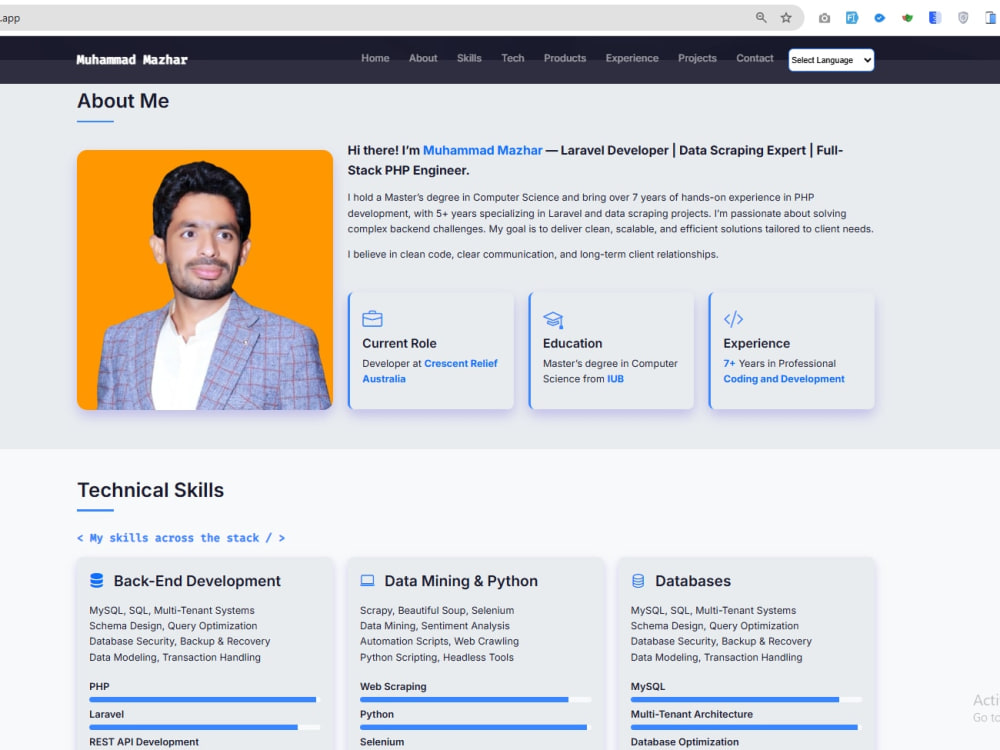Bookmark this page with the star icon
Screen dimensions: 1000x750
tap(786, 18)
